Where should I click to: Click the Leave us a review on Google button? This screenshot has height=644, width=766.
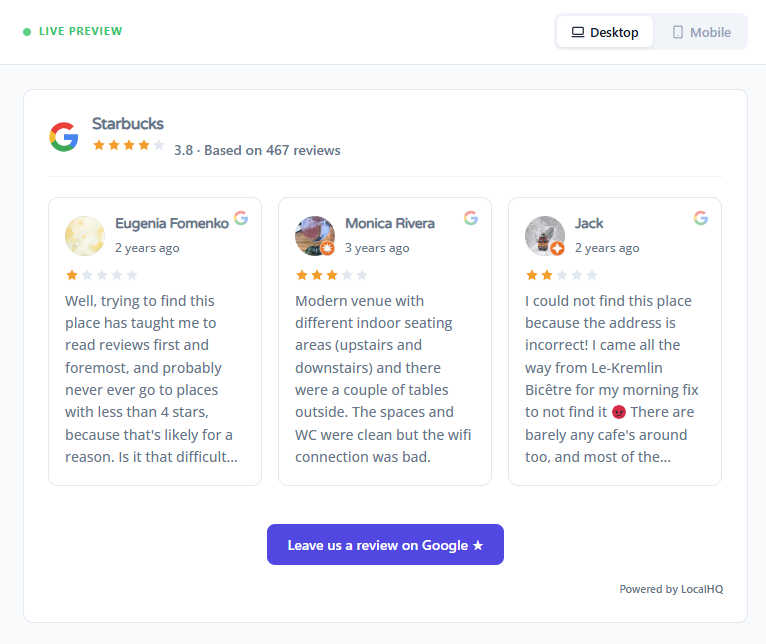(385, 545)
